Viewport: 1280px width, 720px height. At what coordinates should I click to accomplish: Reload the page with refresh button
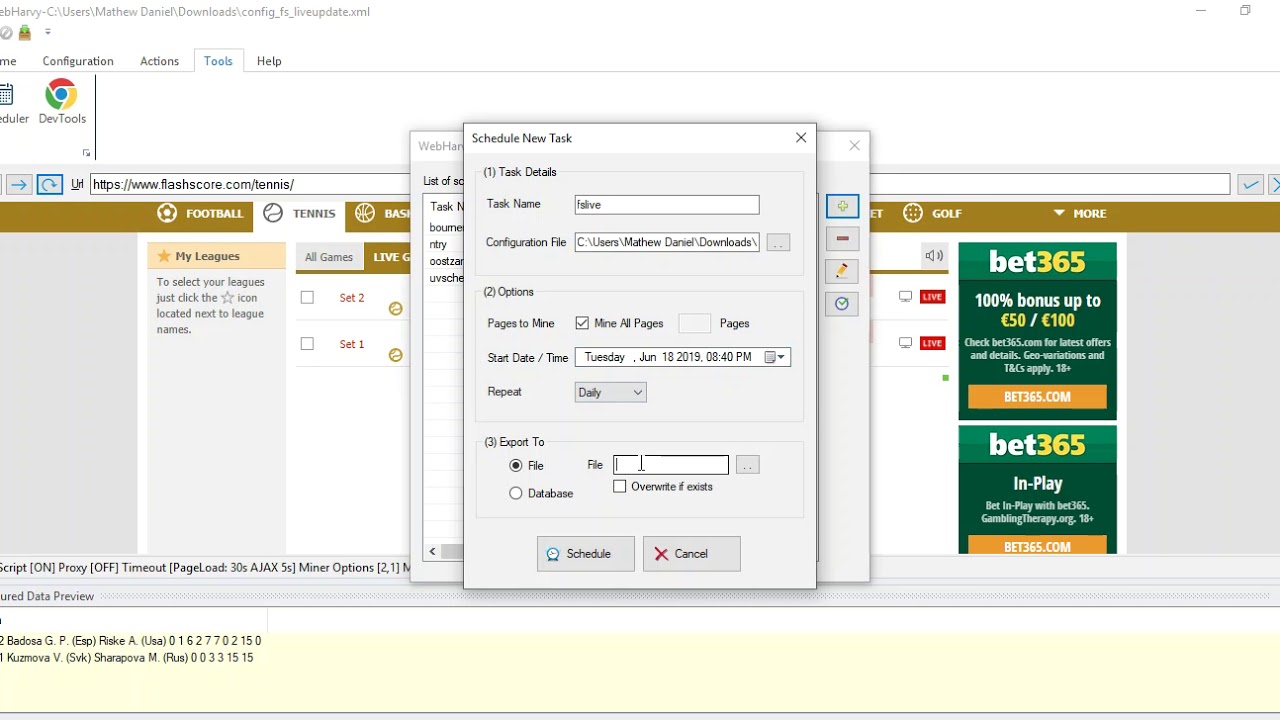[x=49, y=184]
